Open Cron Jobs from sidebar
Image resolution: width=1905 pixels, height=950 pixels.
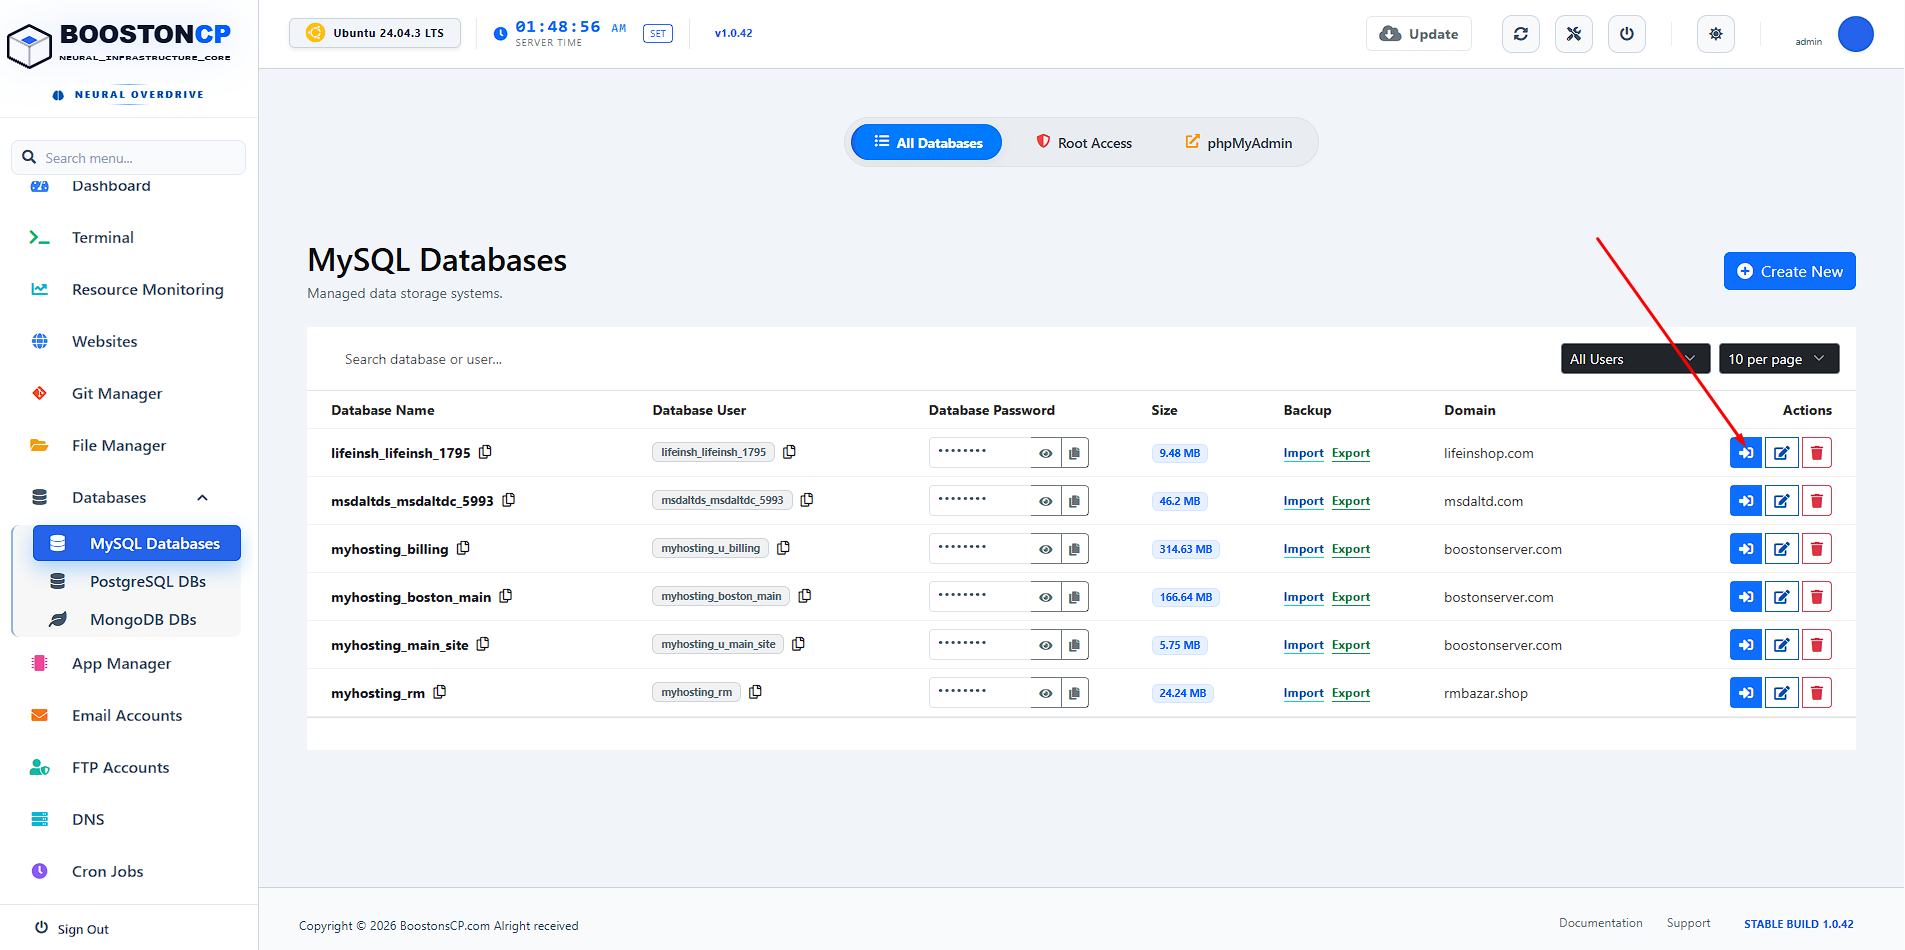coord(107,871)
